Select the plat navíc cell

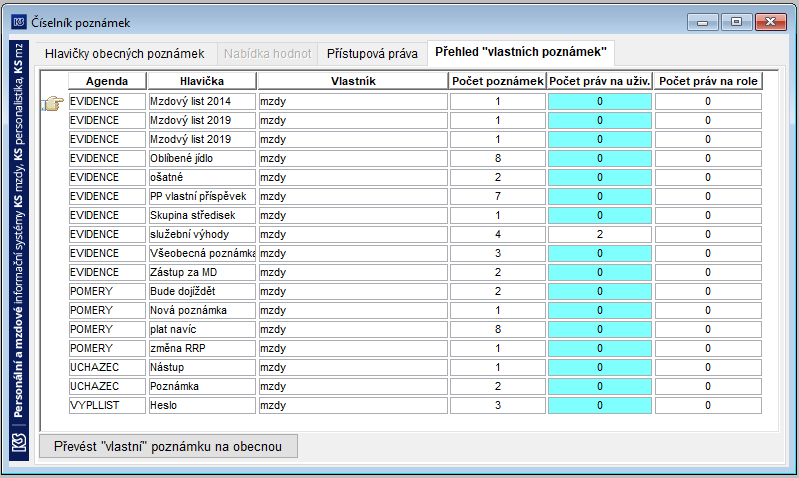tap(202, 329)
